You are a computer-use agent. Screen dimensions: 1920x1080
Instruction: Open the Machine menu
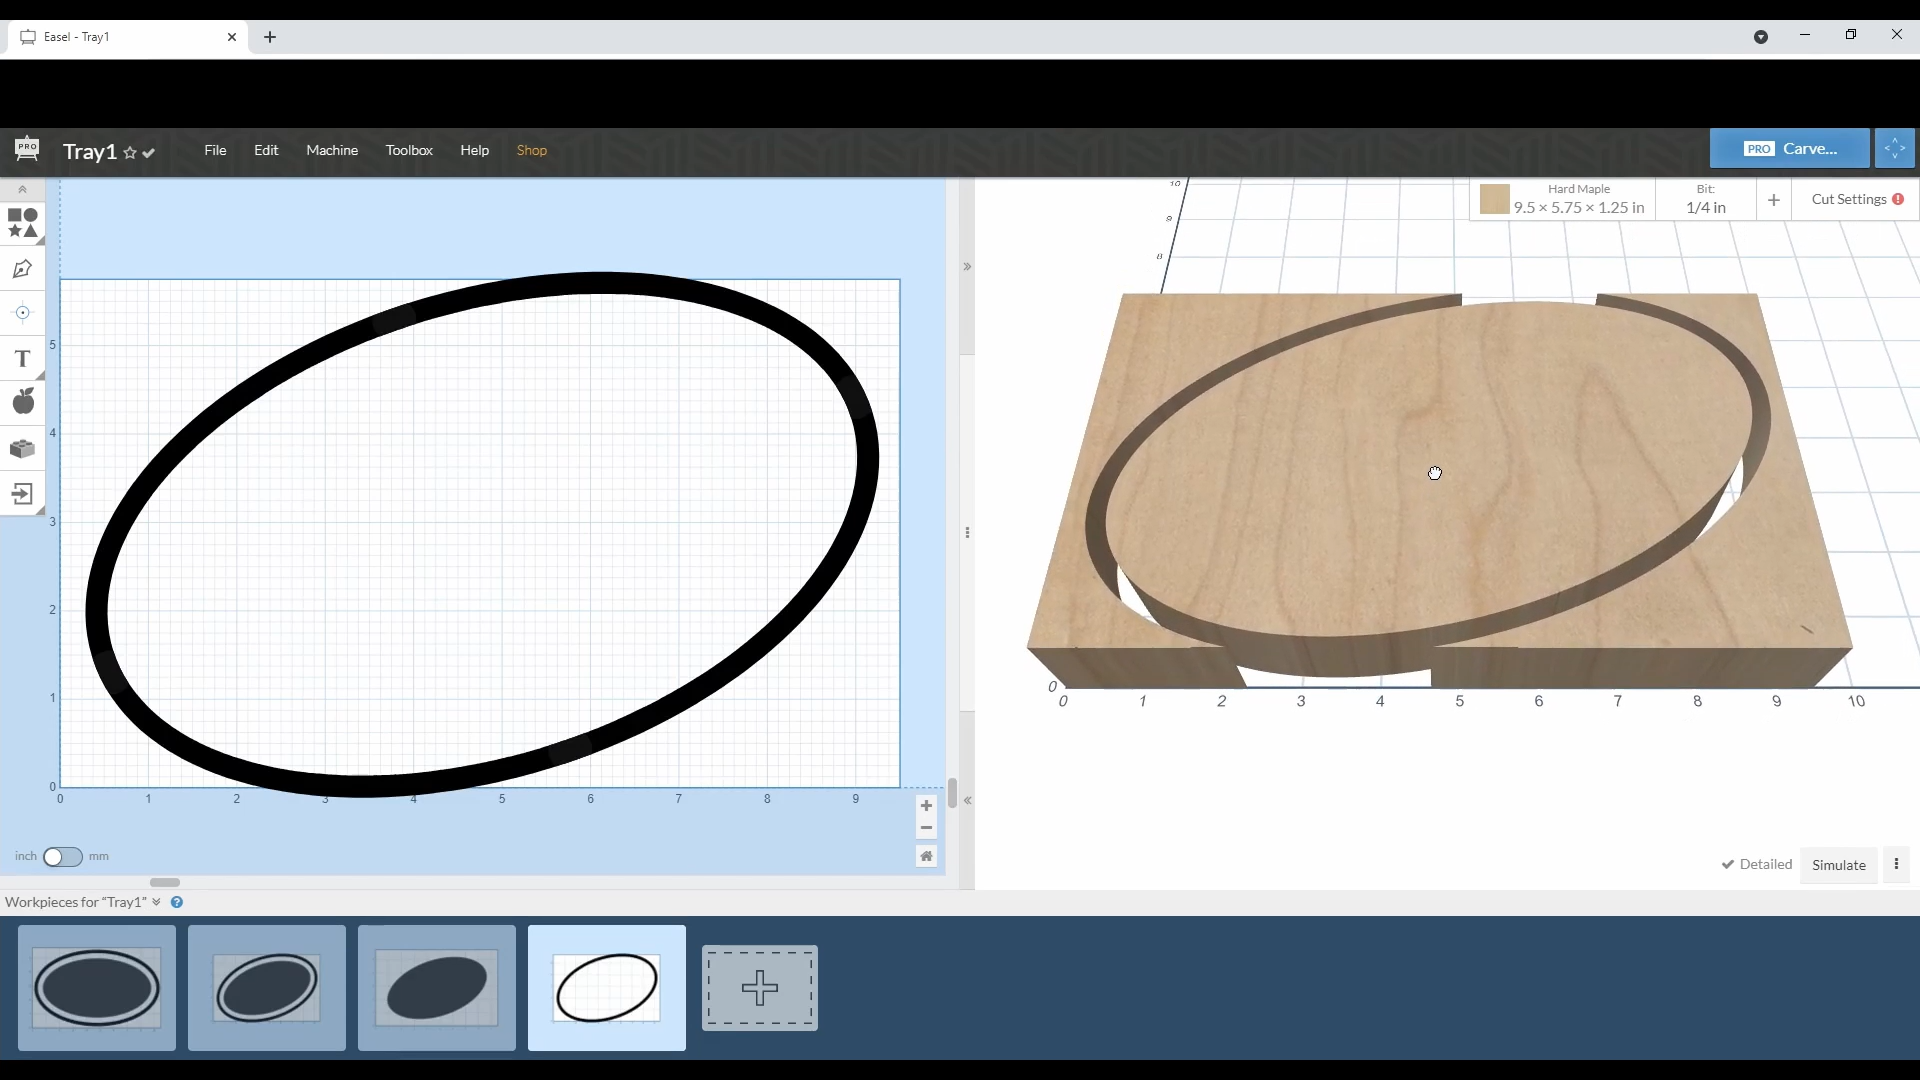331,149
